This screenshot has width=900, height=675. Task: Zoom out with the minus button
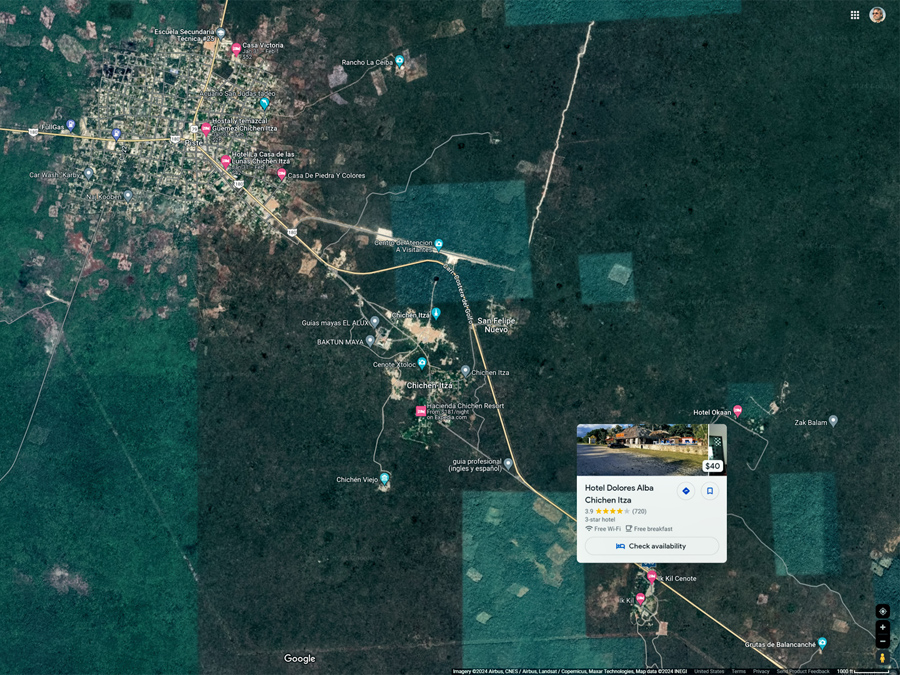pyautogui.click(x=882, y=640)
